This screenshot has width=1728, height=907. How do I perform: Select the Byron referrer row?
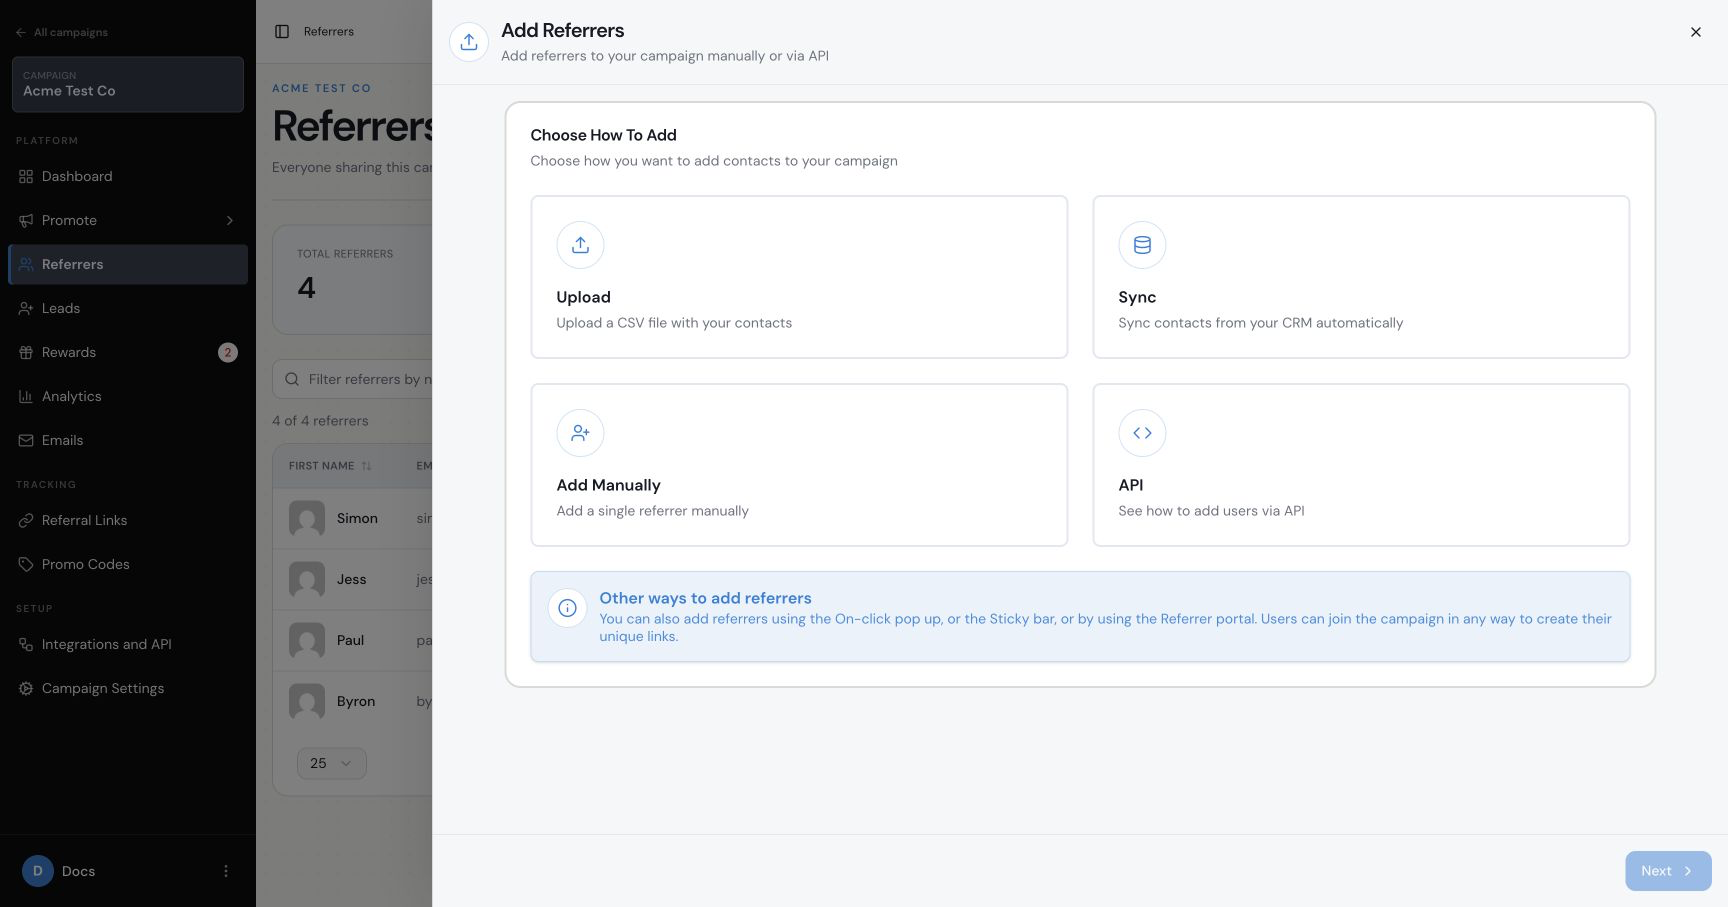coord(353,701)
